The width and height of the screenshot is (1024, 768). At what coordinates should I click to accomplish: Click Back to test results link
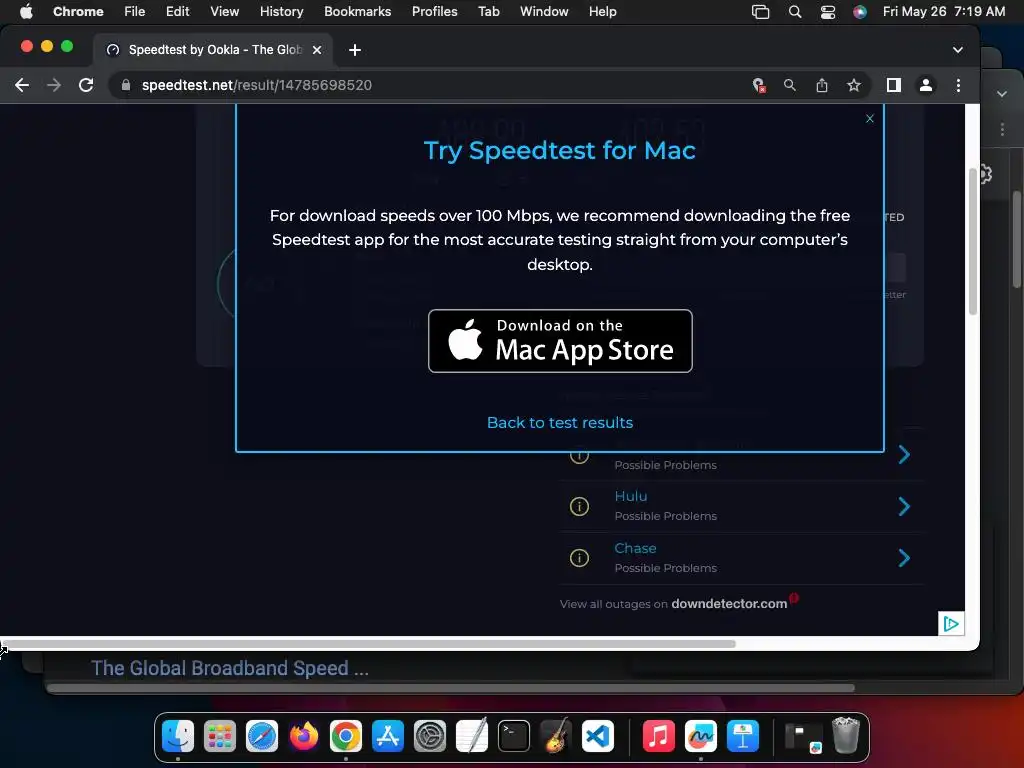point(560,423)
